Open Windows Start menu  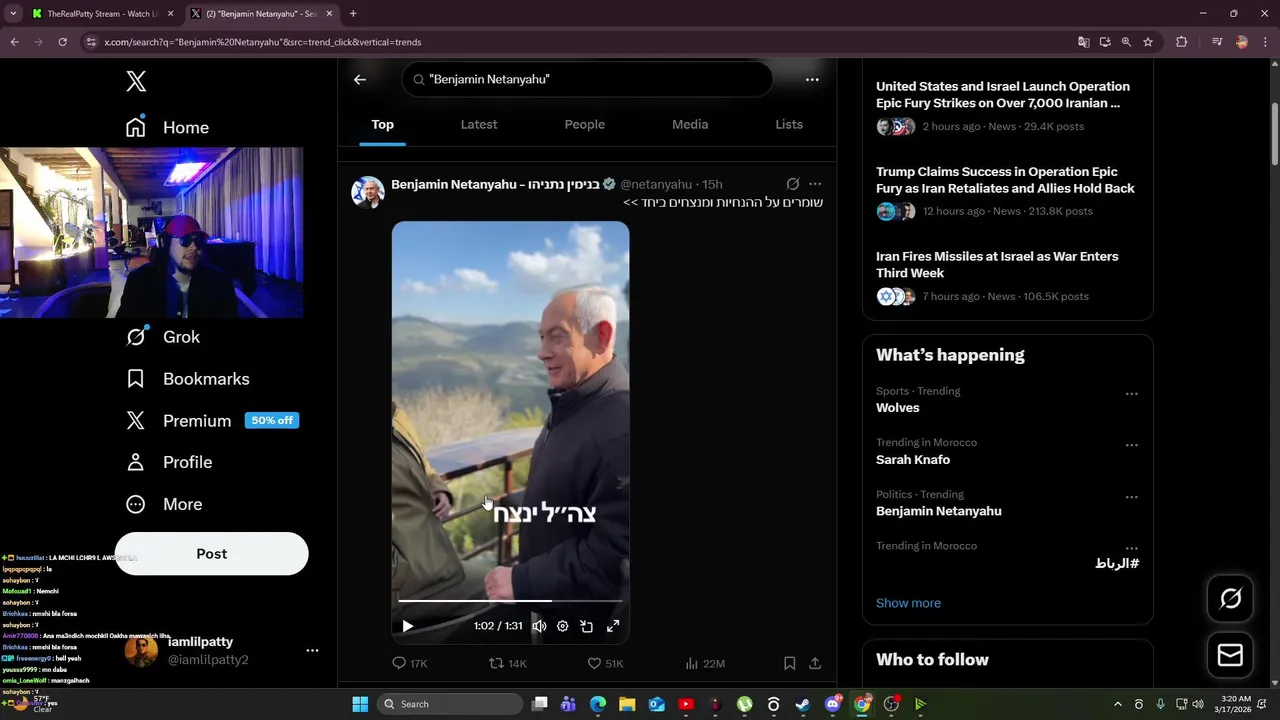click(360, 704)
